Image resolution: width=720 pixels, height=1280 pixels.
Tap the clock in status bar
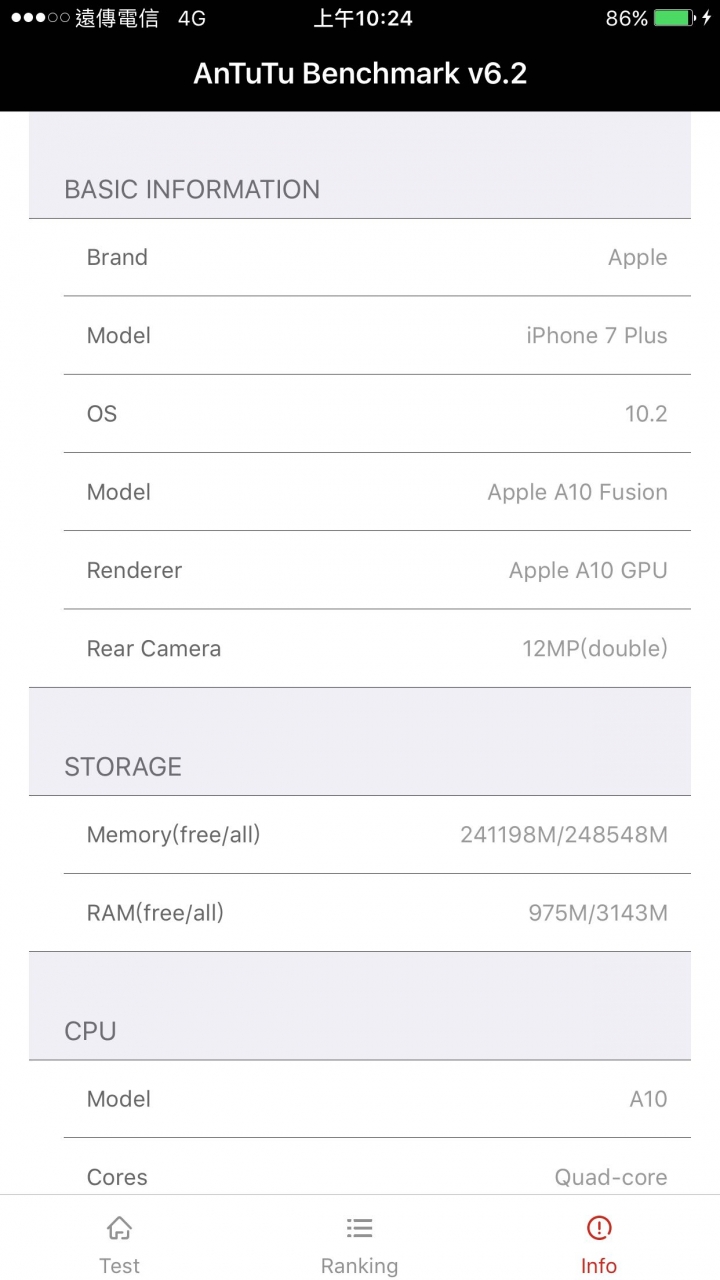[x=363, y=18]
